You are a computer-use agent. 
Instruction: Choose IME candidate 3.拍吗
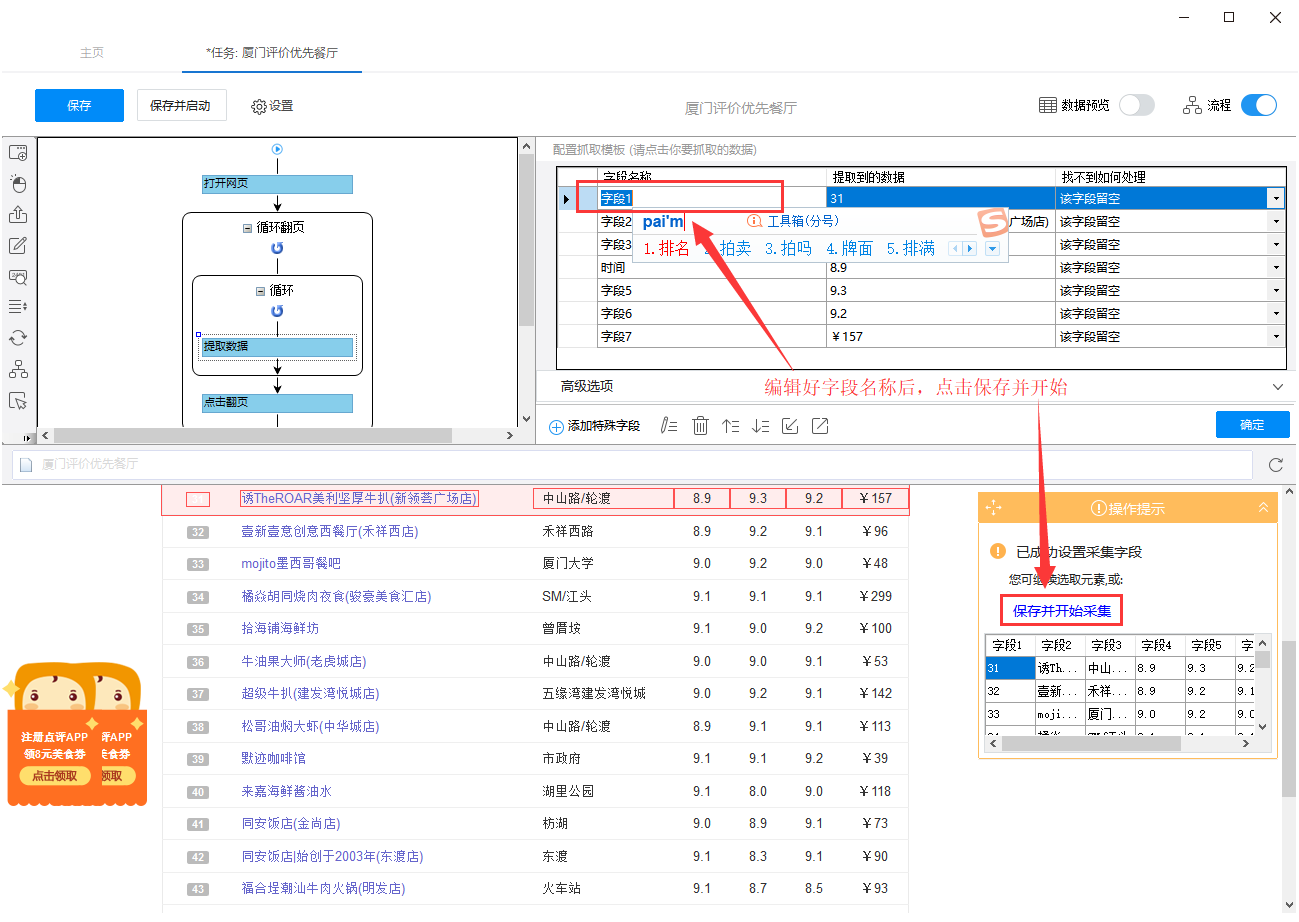point(788,249)
